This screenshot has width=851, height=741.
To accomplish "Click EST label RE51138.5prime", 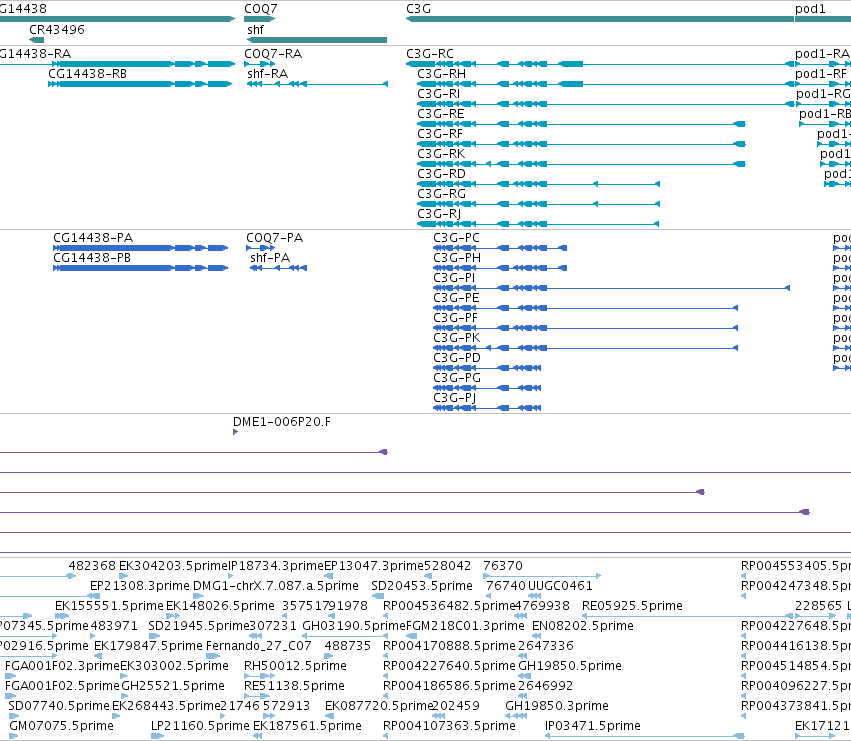I will pyautogui.click(x=294, y=686).
